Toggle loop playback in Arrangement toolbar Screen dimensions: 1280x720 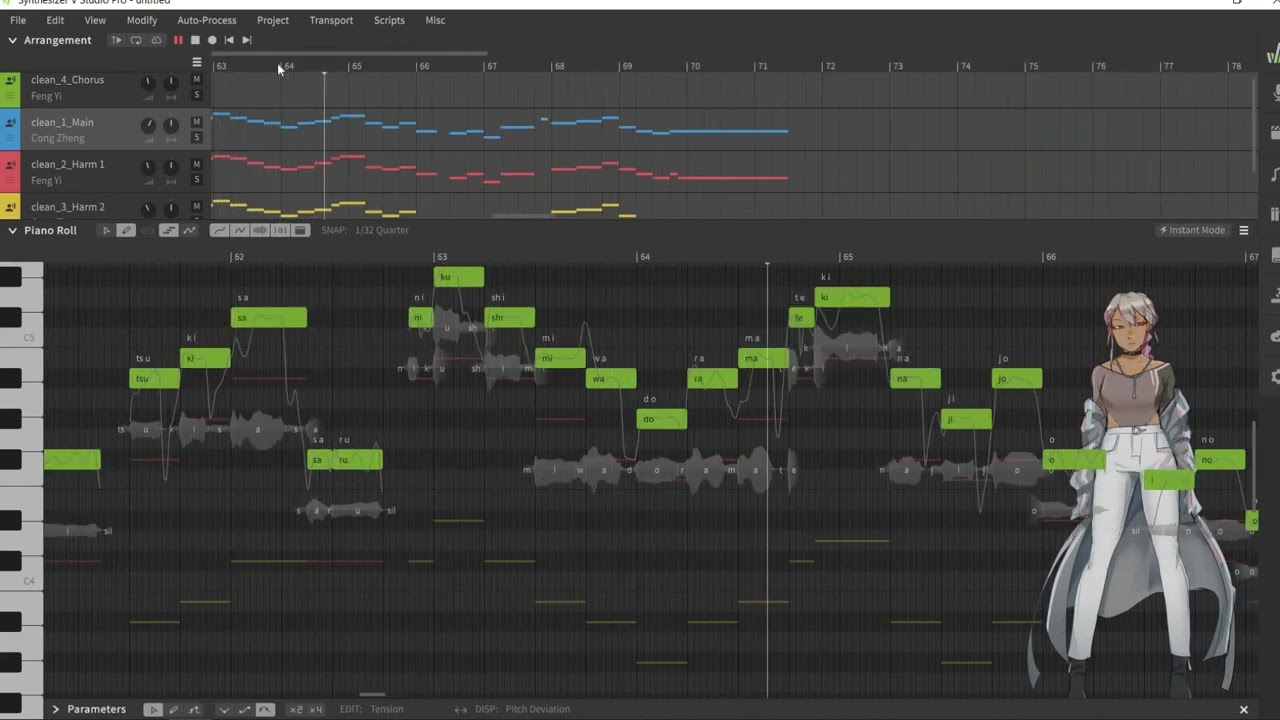136,40
